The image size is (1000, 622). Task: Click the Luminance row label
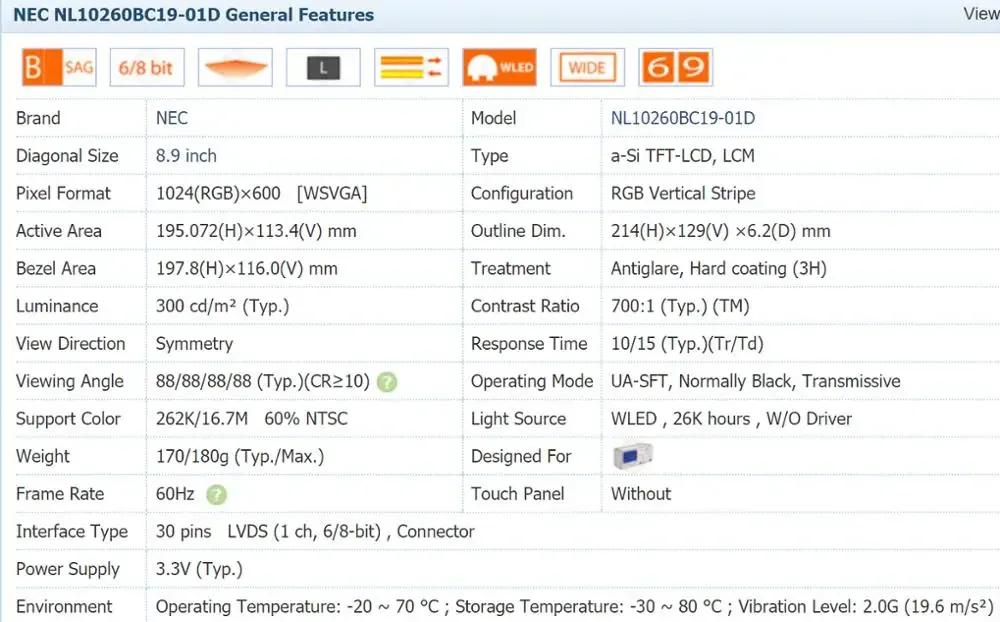coord(57,306)
